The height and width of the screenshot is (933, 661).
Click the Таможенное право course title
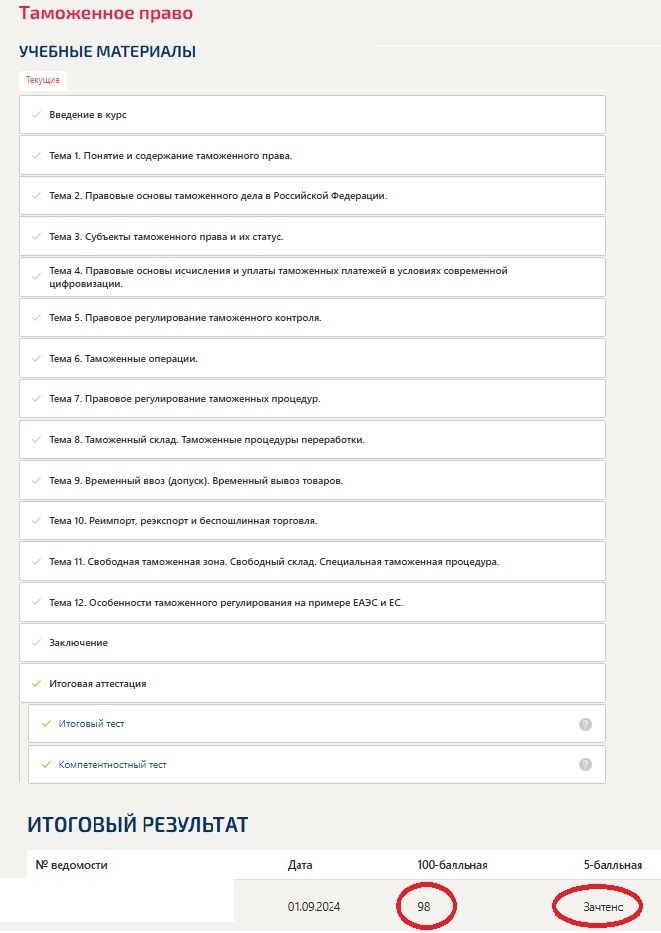[x=106, y=13]
